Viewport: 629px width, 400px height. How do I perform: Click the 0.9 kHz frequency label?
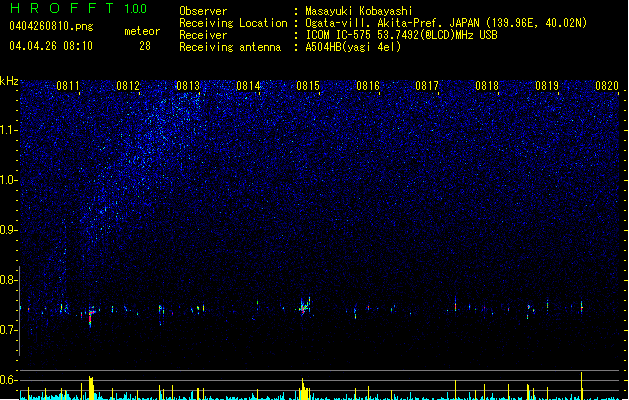click(x=9, y=230)
